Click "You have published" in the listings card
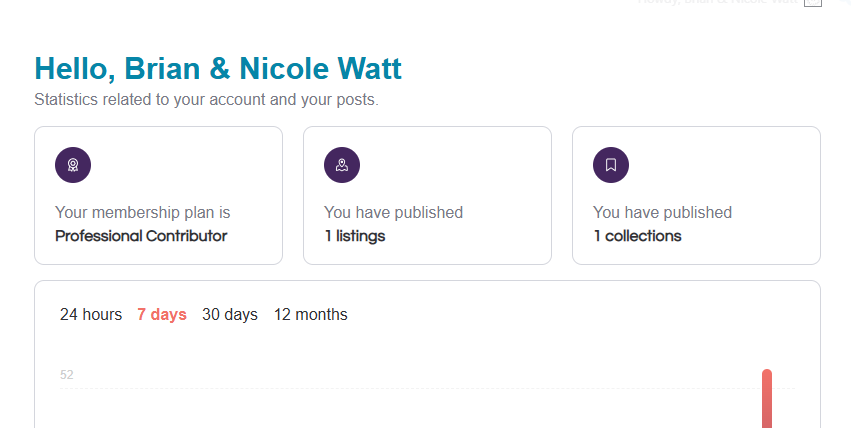851x428 pixels. click(x=393, y=213)
